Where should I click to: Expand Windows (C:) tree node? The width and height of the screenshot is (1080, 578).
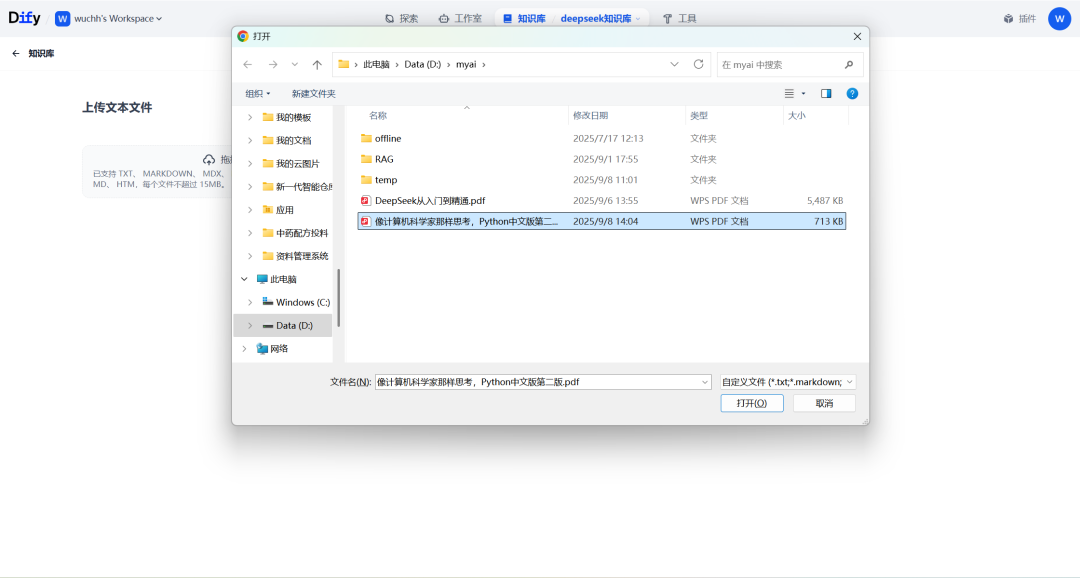(x=250, y=302)
